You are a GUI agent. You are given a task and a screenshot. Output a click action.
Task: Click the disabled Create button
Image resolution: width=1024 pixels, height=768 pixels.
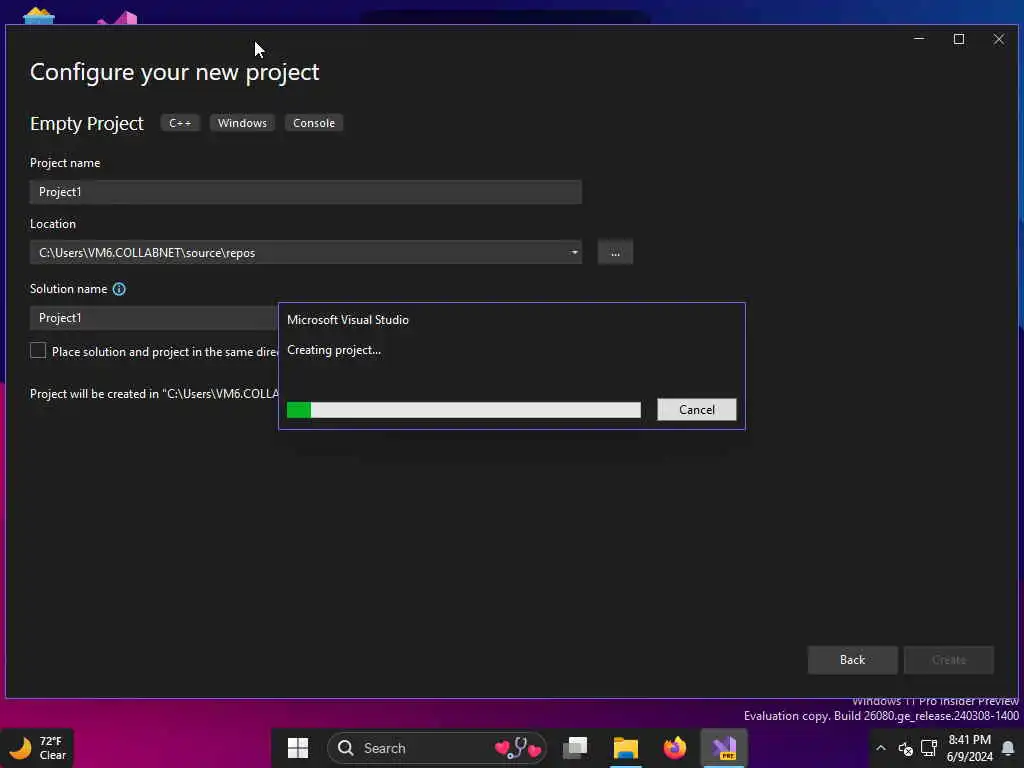(x=949, y=660)
